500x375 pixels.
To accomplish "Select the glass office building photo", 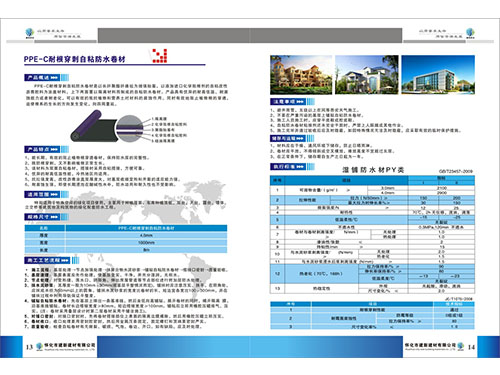I will 438,75.
